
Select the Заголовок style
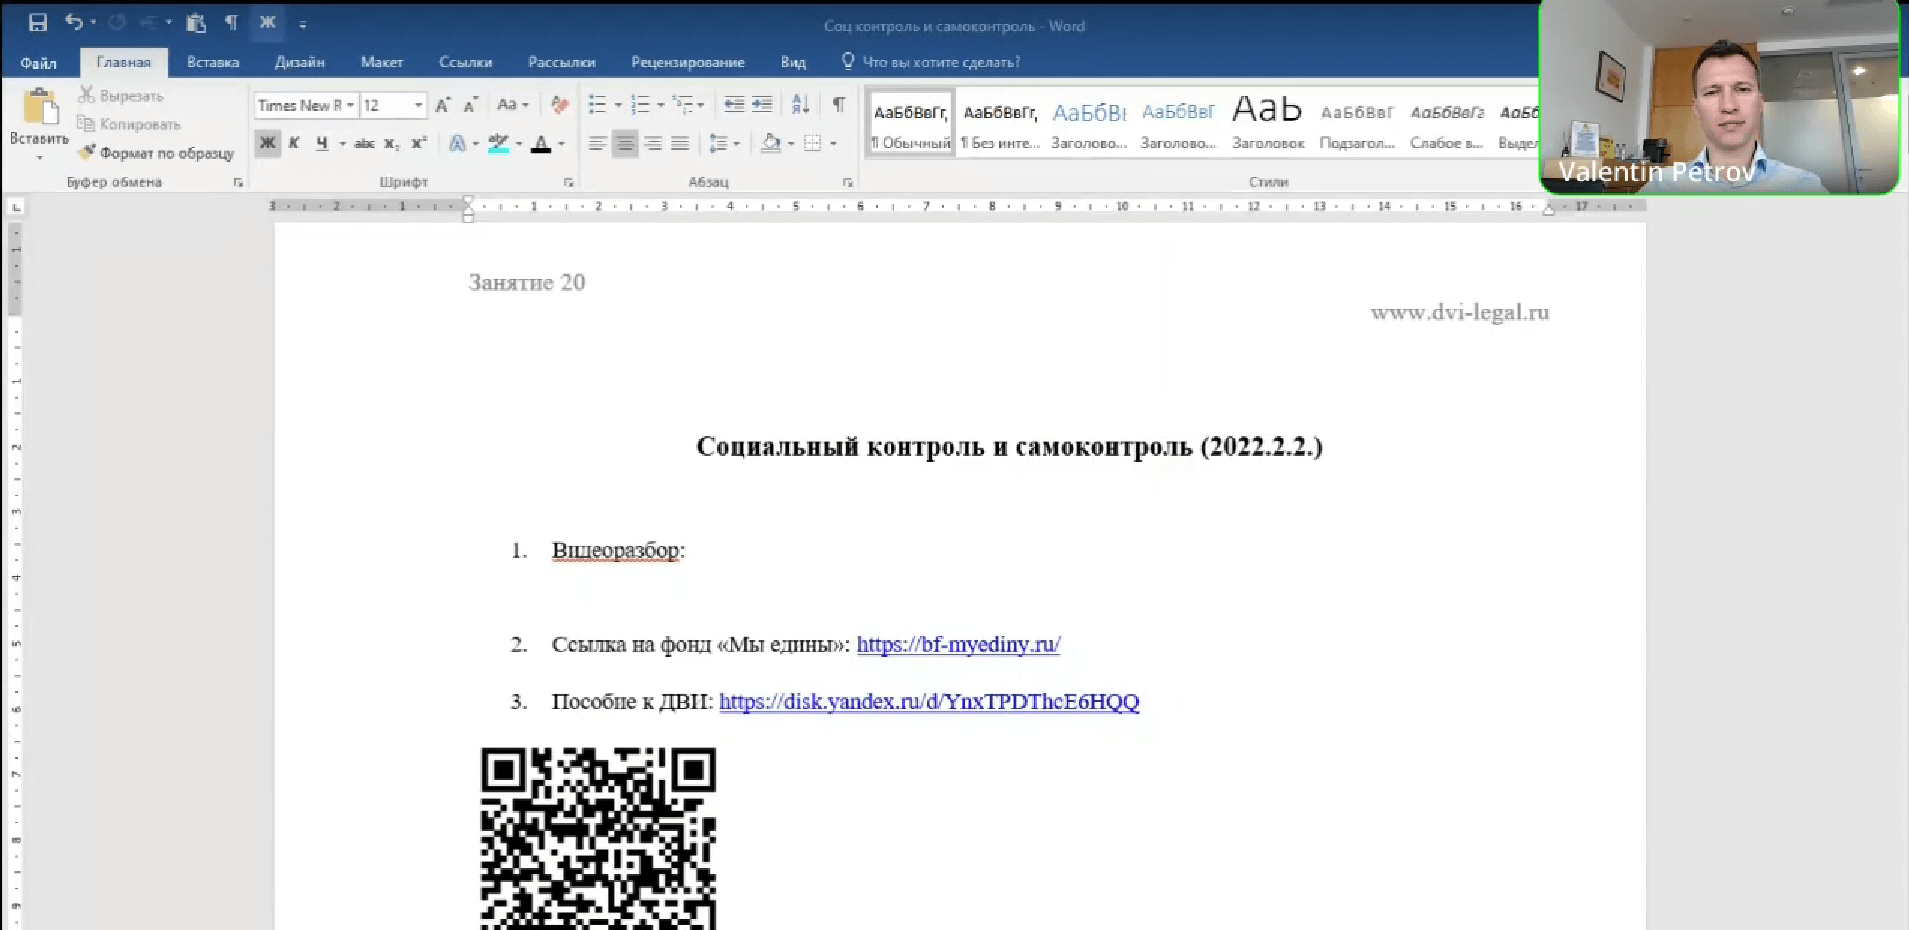pos(1266,120)
